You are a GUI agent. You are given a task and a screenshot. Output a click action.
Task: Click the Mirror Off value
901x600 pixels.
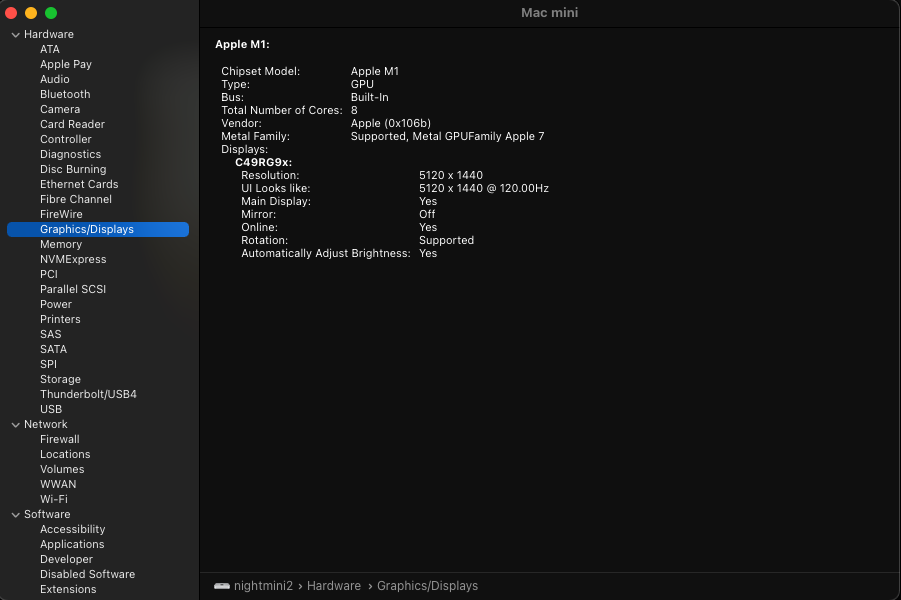[427, 214]
